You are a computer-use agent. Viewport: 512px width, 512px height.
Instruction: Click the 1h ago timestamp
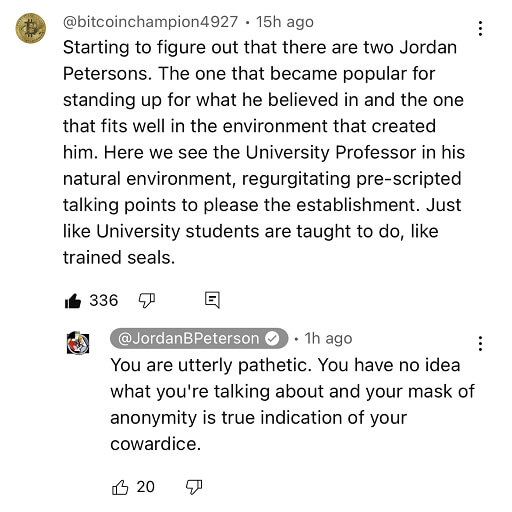click(x=328, y=339)
